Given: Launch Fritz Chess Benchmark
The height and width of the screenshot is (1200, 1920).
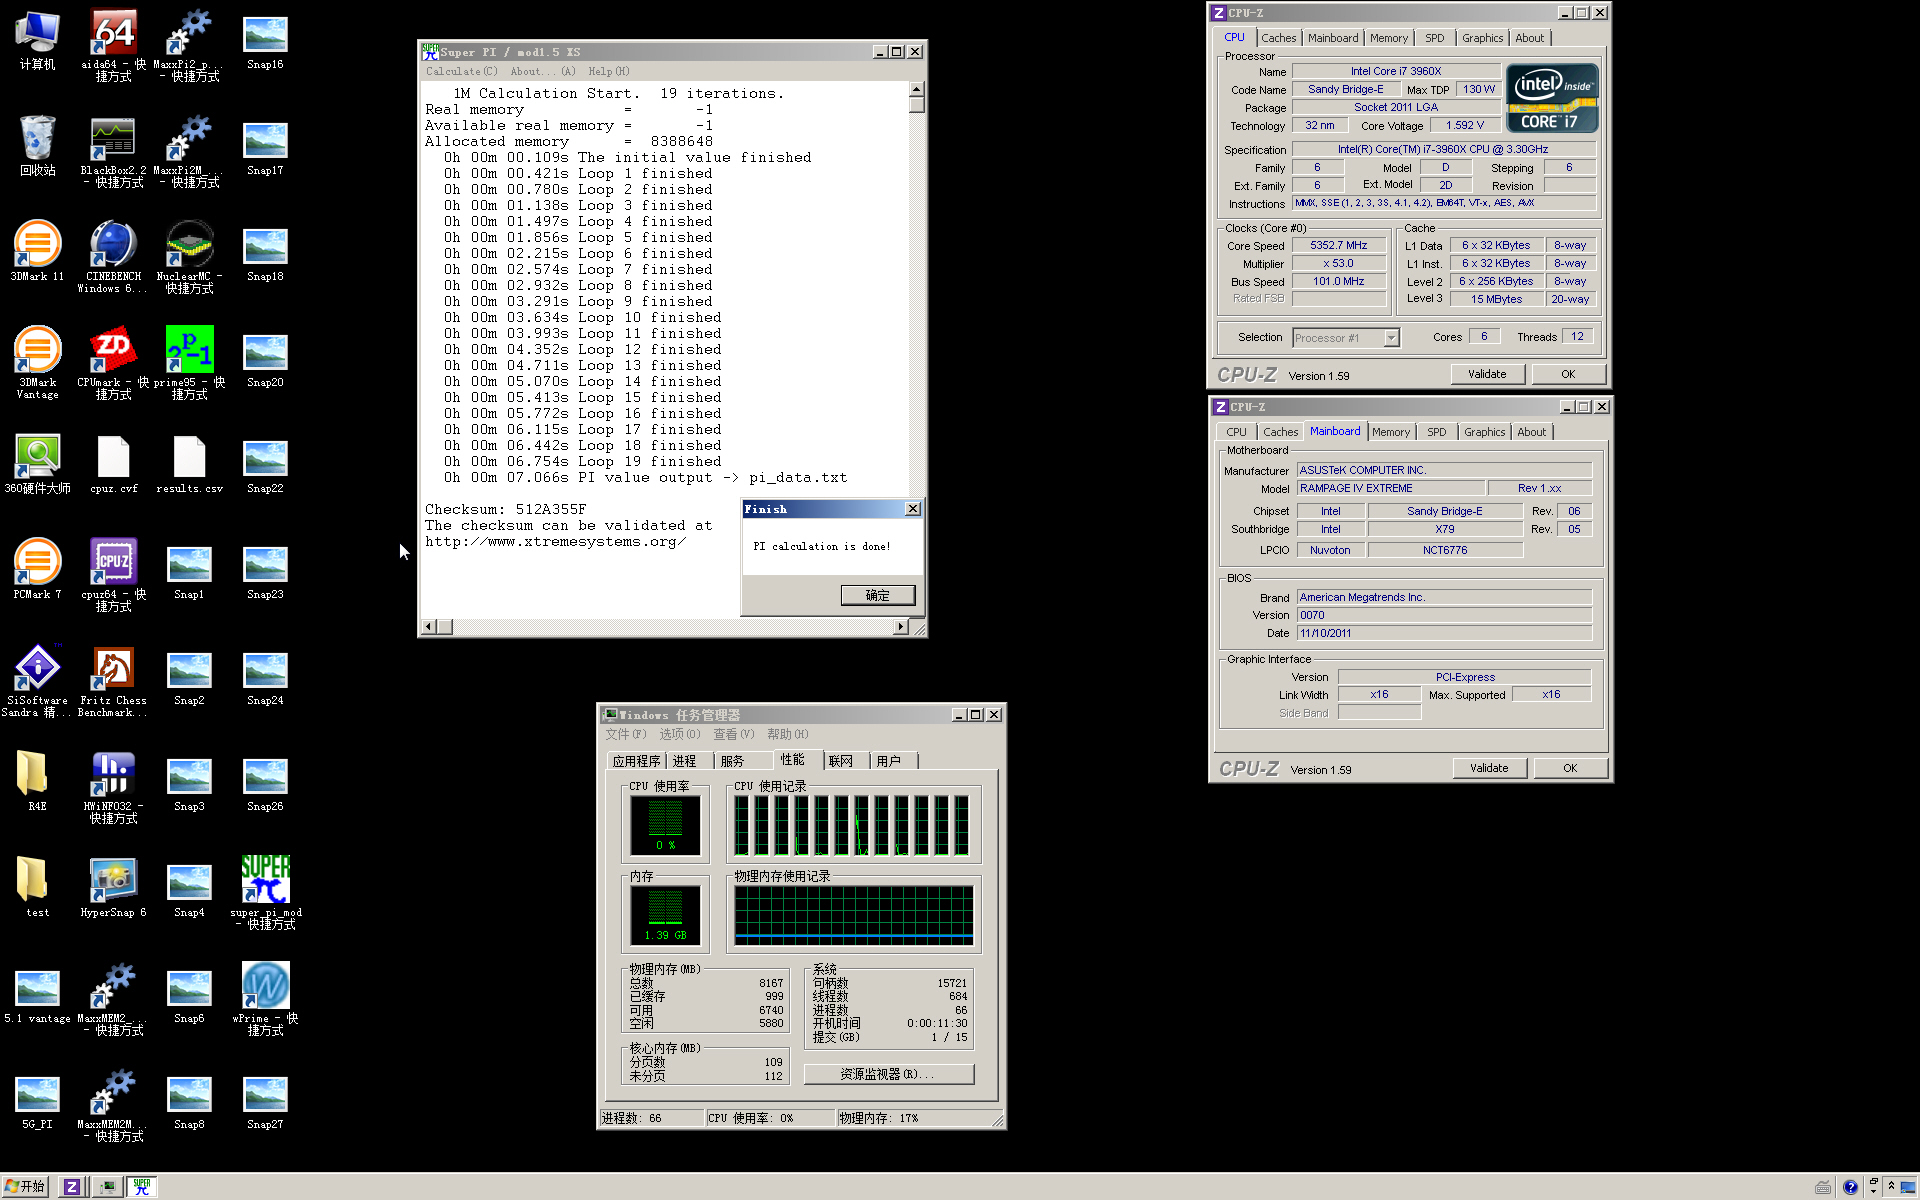Looking at the screenshot, I should click(113, 681).
